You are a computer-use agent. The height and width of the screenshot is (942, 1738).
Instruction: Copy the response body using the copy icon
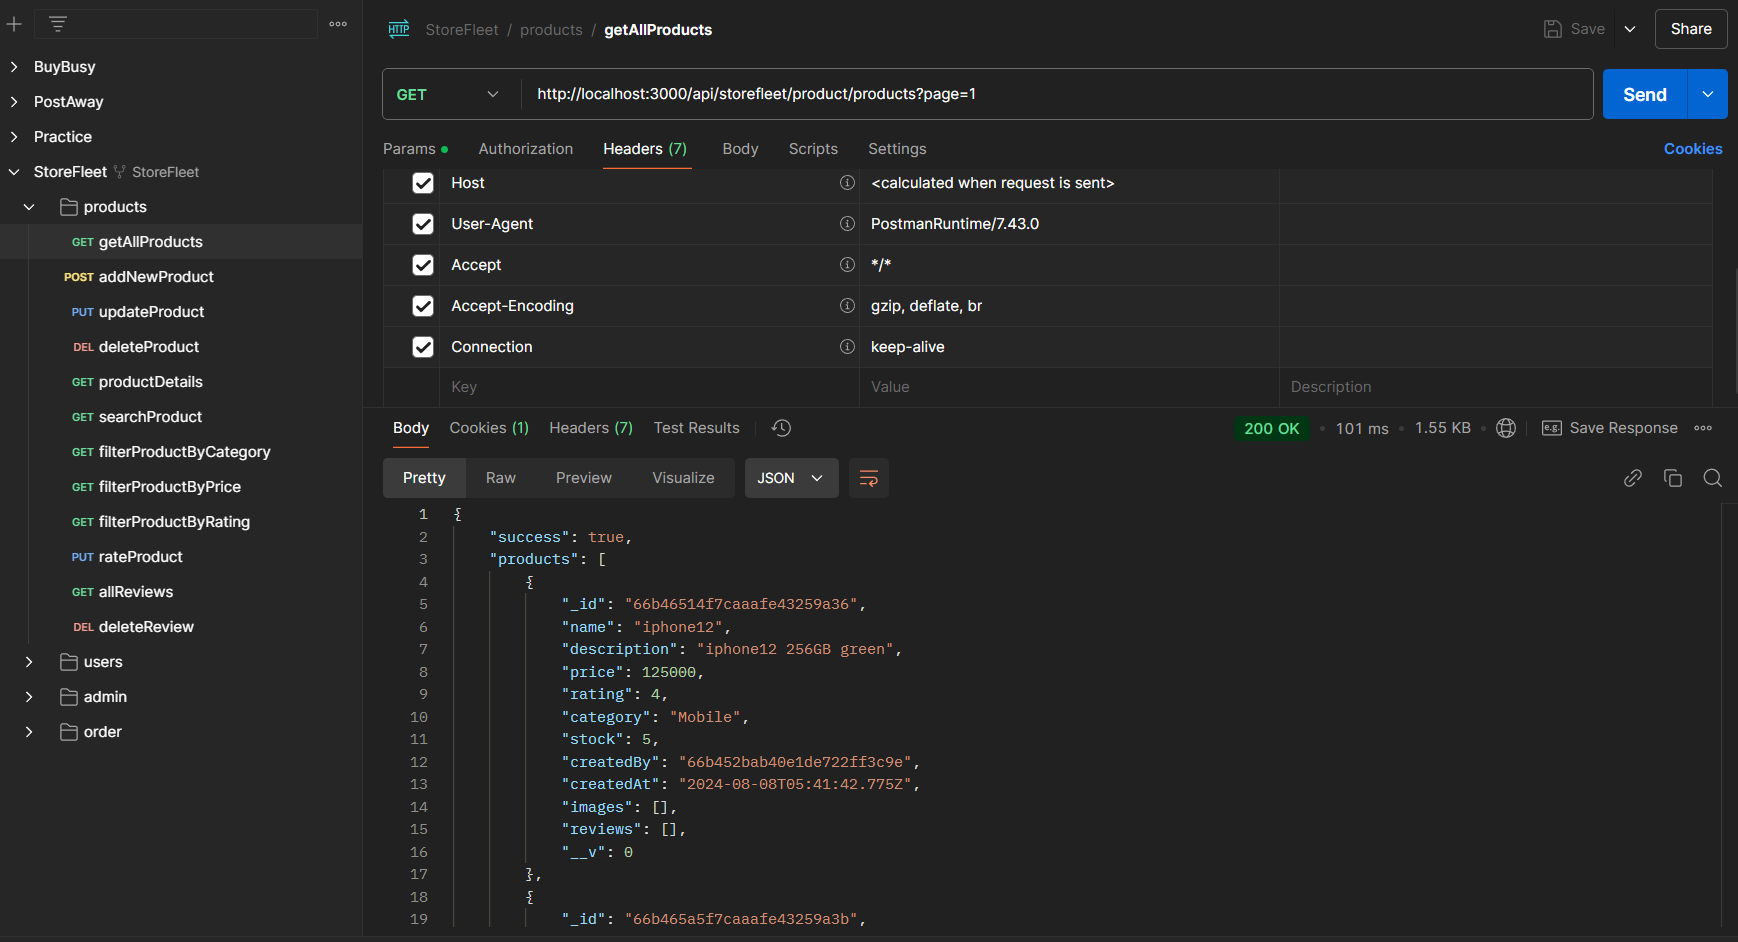click(1673, 478)
